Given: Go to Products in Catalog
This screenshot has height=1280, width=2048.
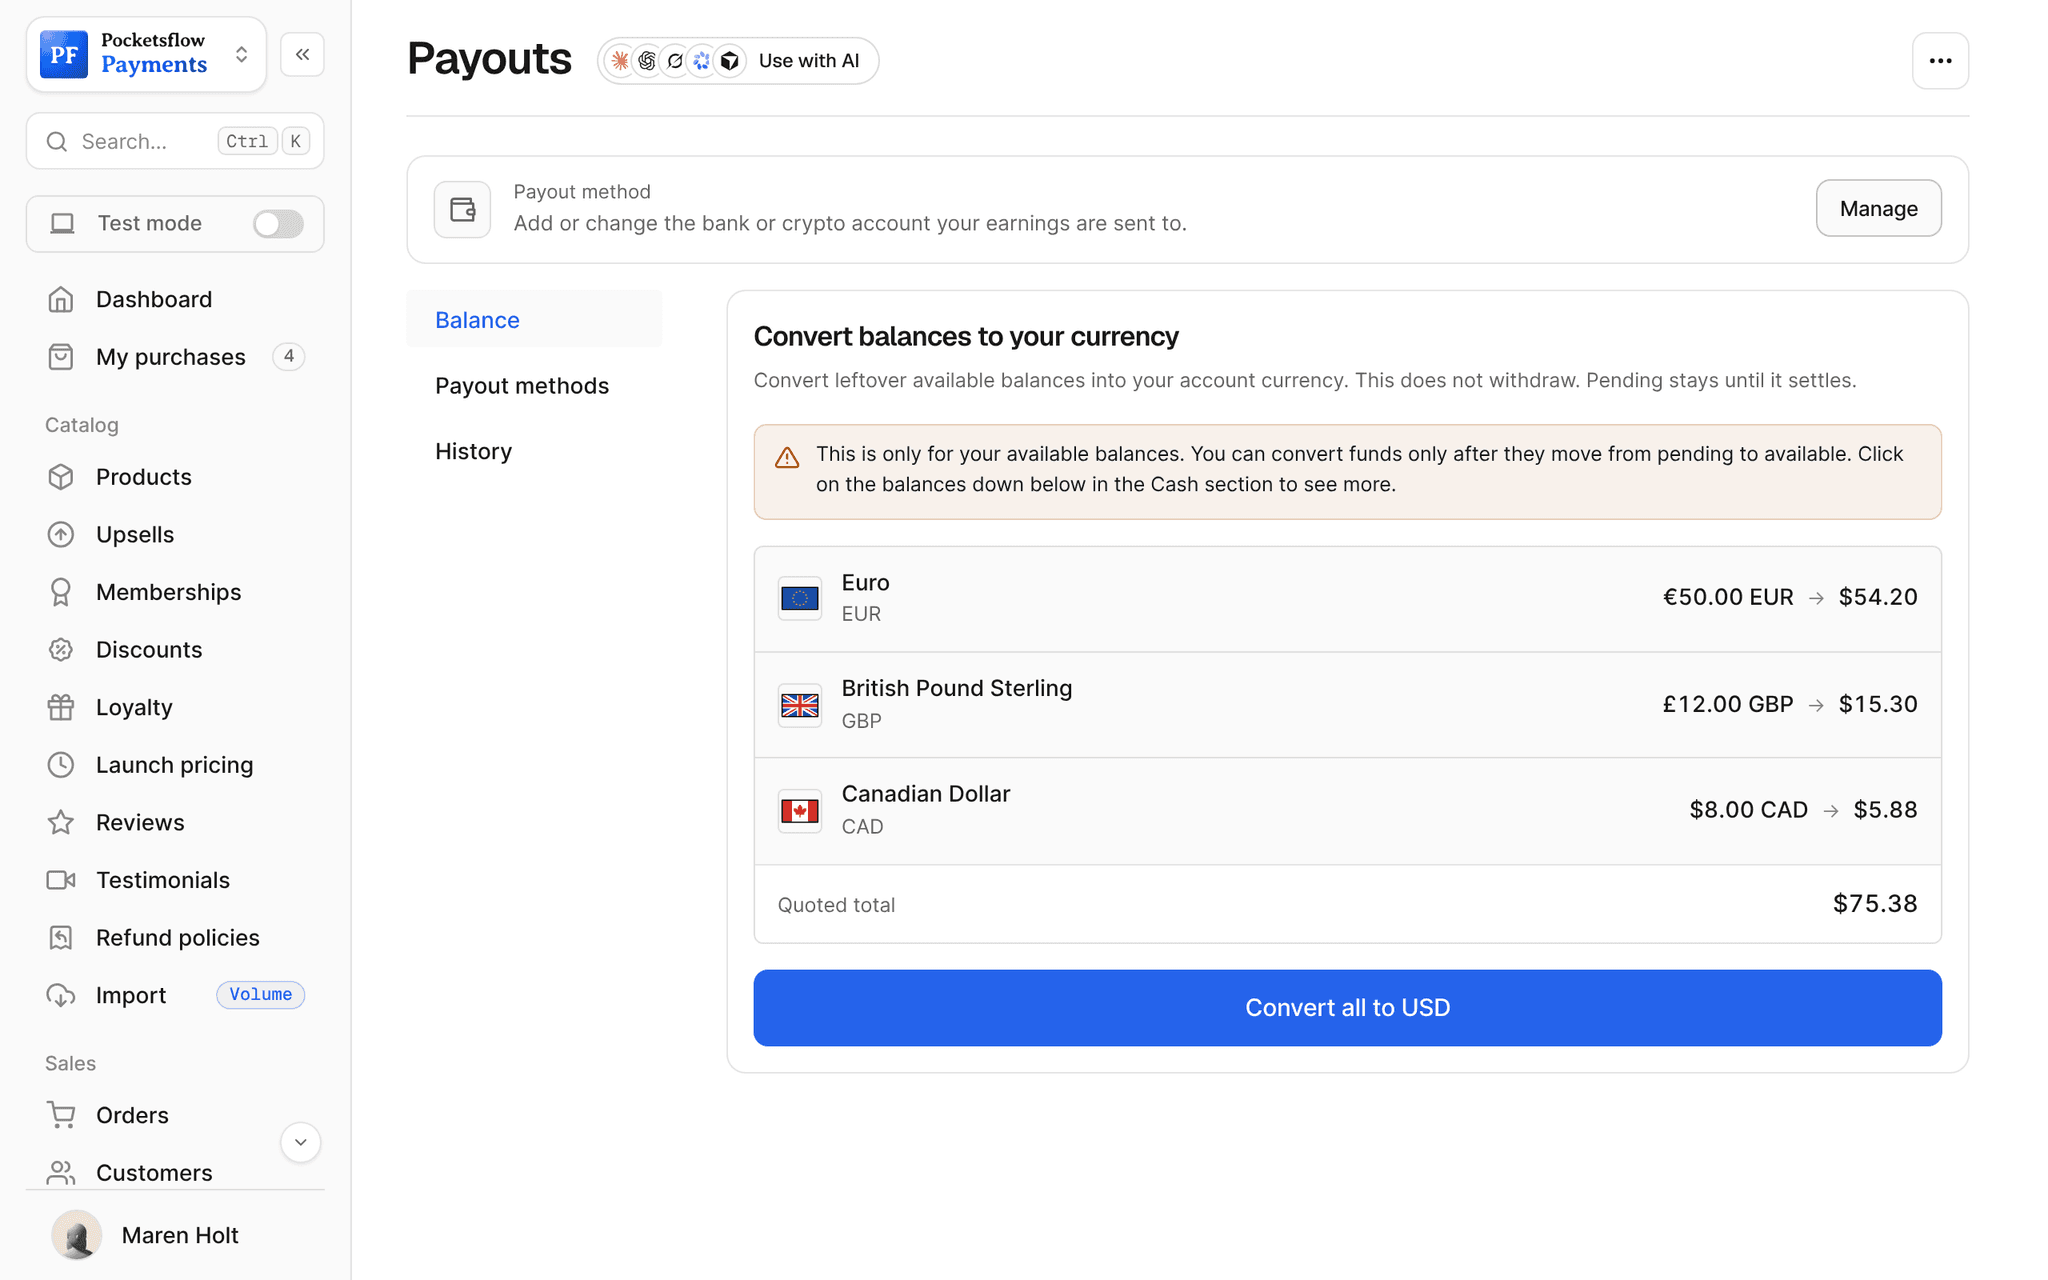Looking at the screenshot, I should pyautogui.click(x=144, y=477).
